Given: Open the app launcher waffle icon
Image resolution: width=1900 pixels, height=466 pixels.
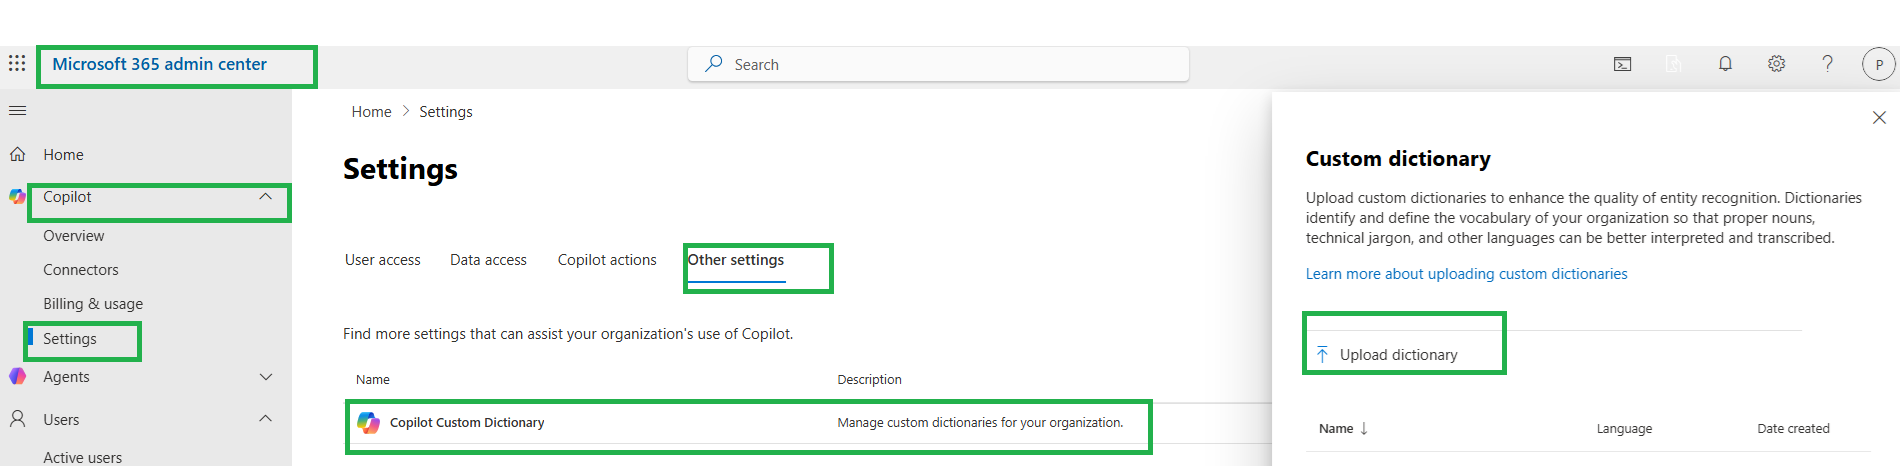Looking at the screenshot, I should coord(17,63).
